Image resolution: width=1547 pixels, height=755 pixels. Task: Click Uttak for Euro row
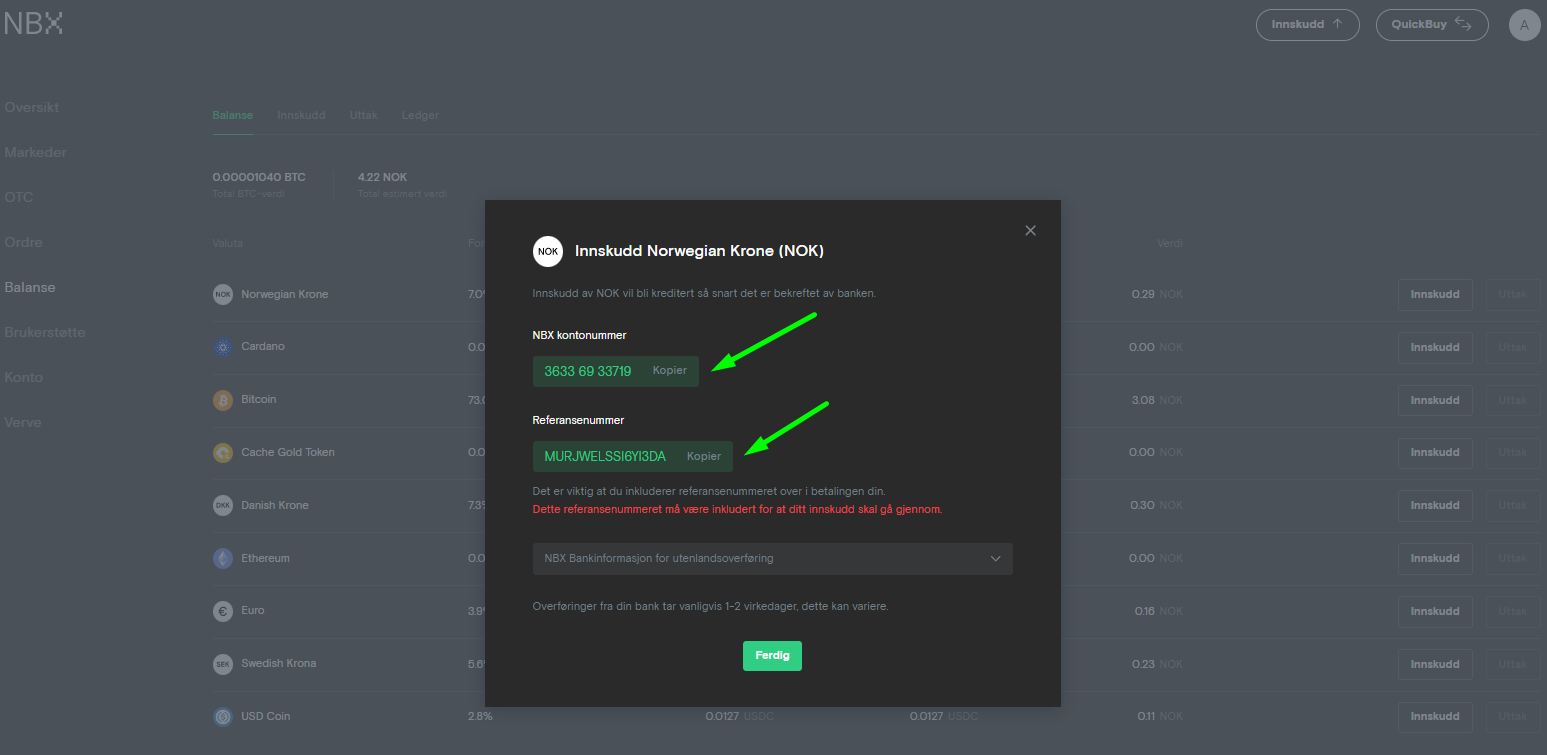point(1513,612)
